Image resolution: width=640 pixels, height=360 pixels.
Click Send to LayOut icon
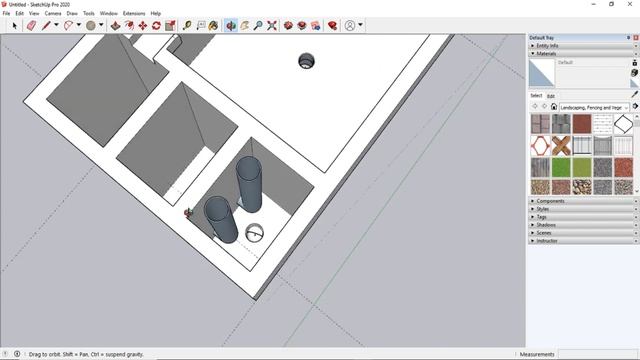click(316, 25)
